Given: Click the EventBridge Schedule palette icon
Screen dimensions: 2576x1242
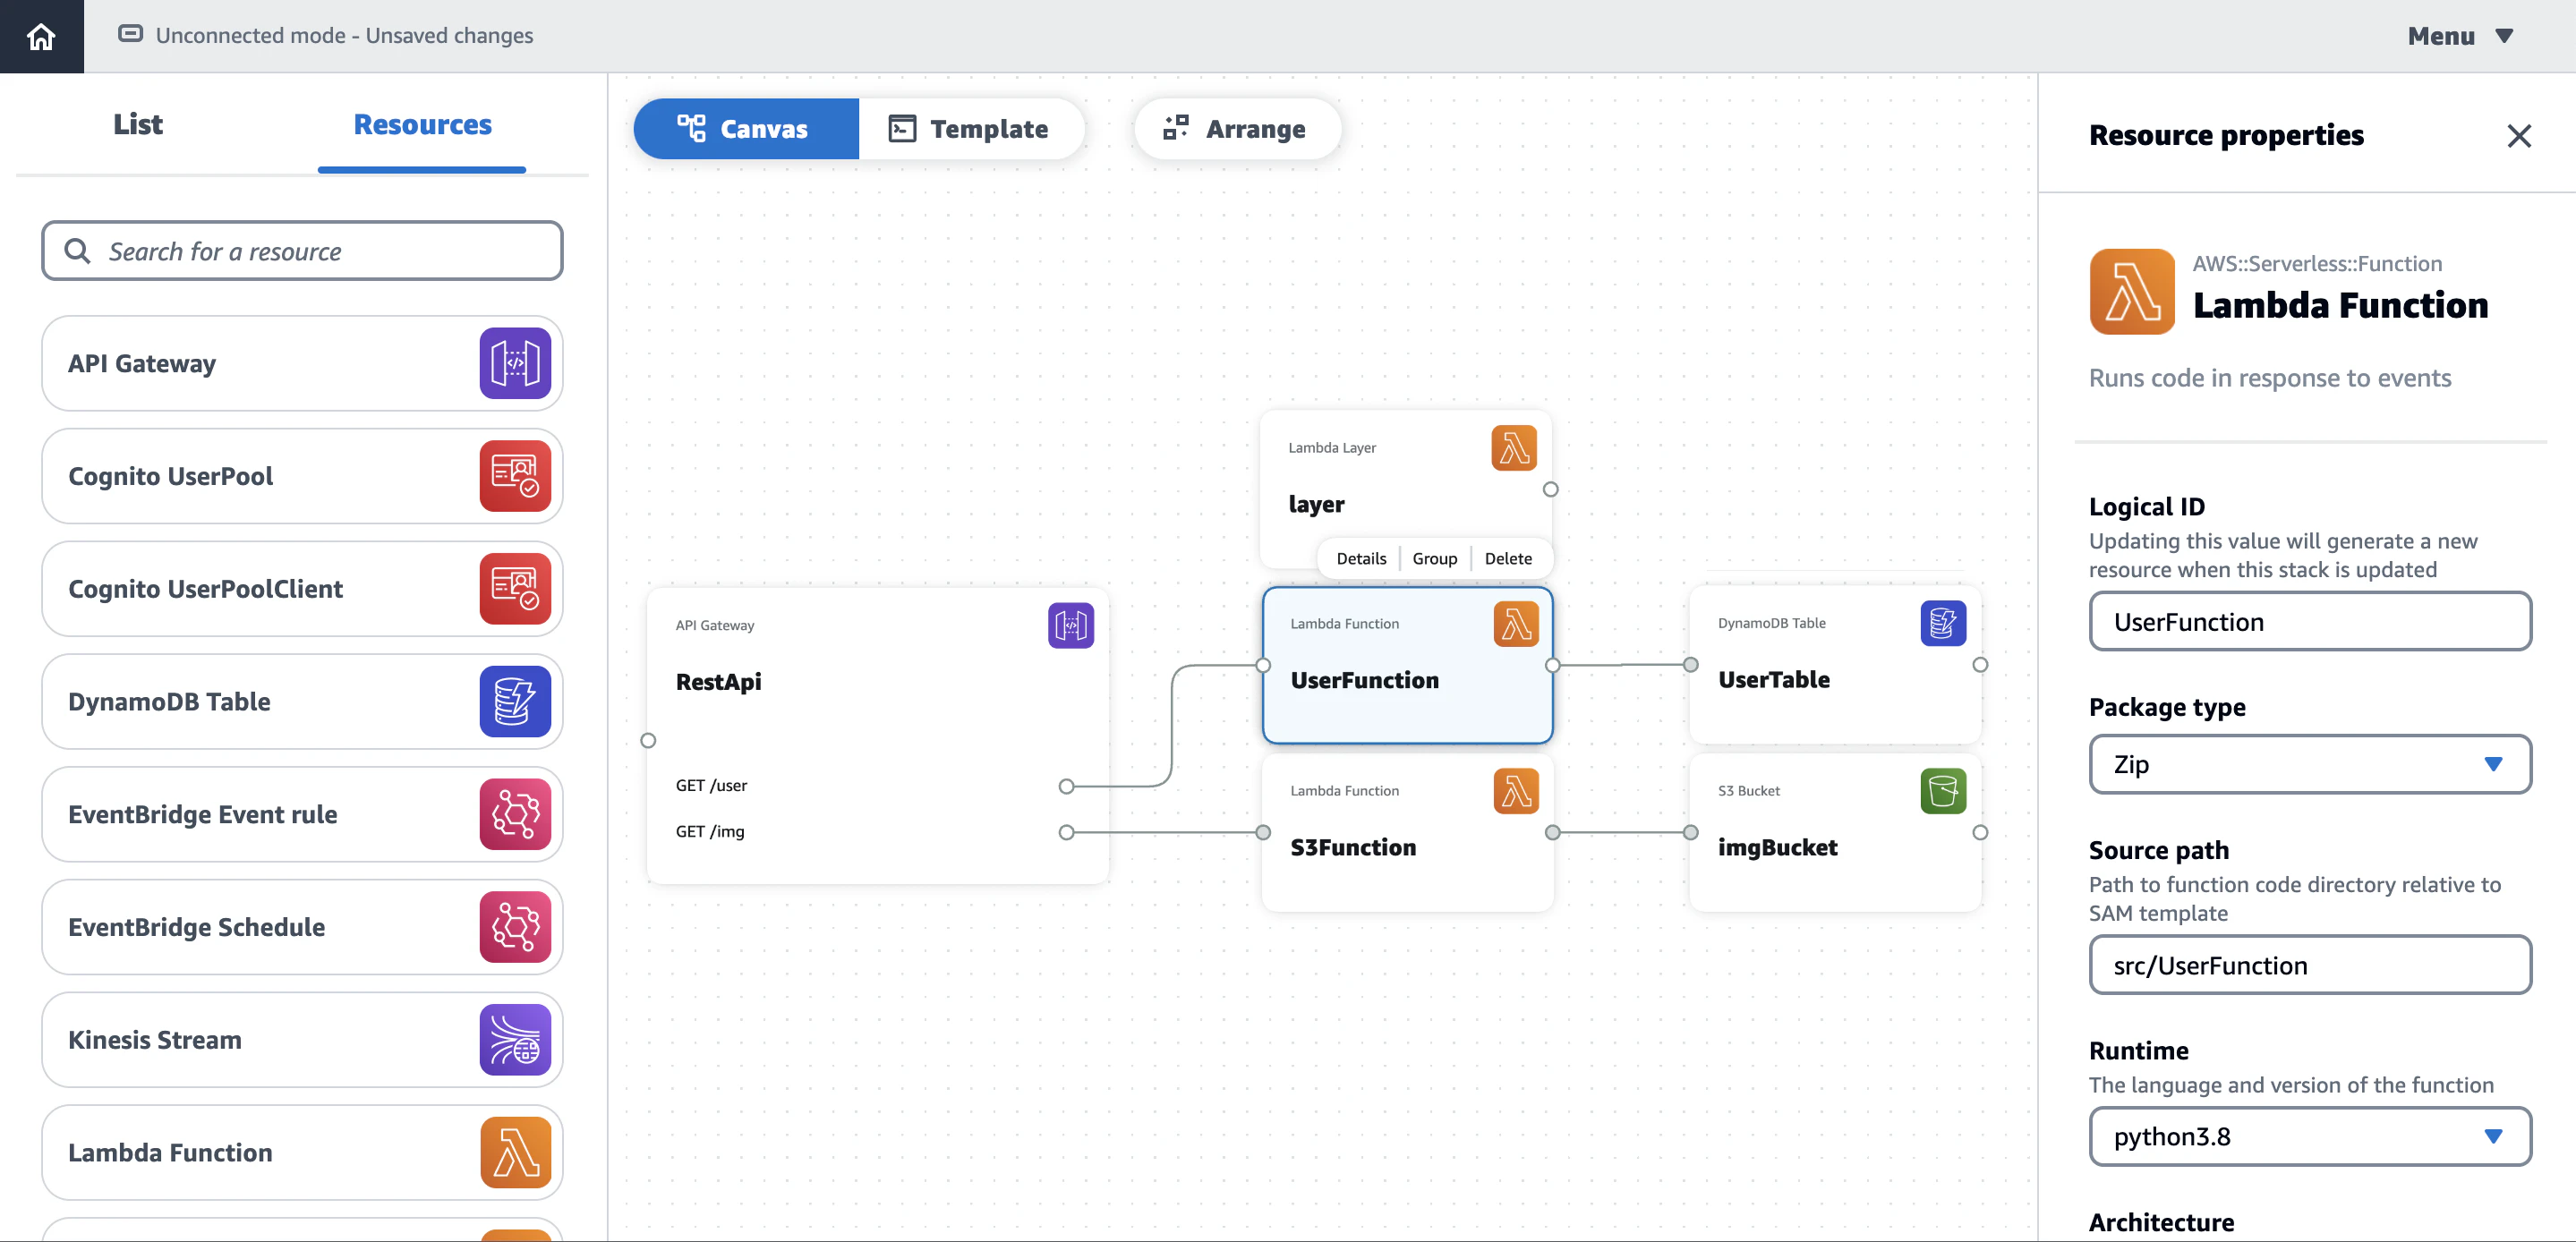Looking at the screenshot, I should coord(515,927).
